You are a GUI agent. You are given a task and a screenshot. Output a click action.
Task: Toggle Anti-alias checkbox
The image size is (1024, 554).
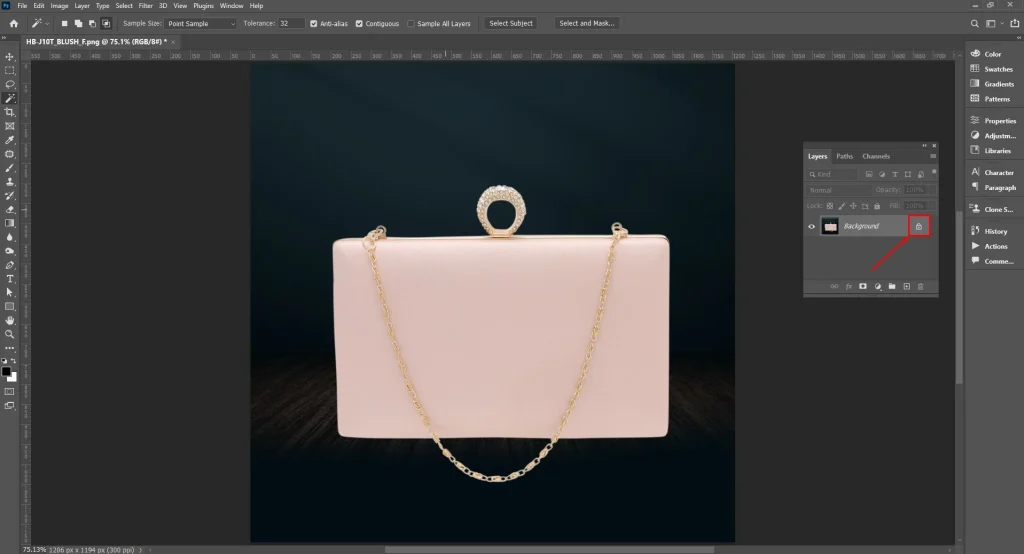[313, 24]
